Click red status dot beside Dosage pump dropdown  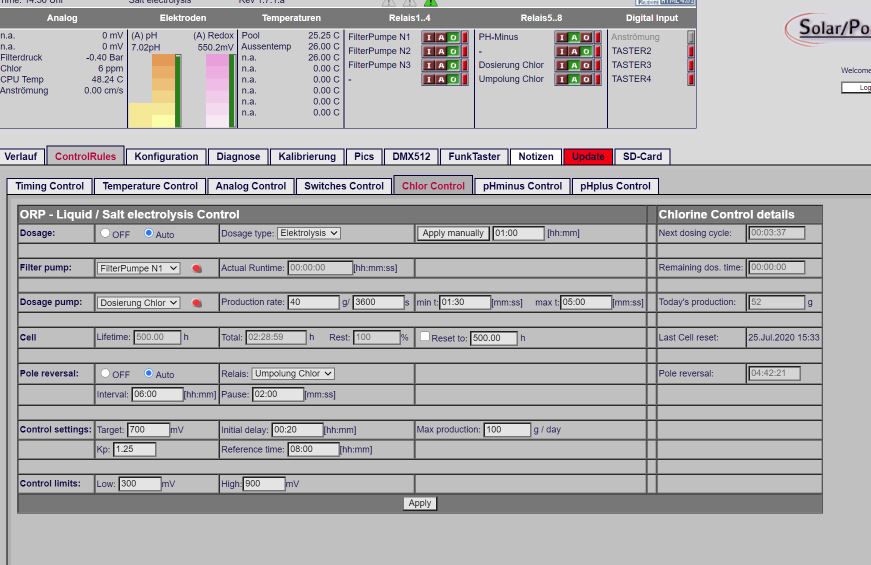197,303
